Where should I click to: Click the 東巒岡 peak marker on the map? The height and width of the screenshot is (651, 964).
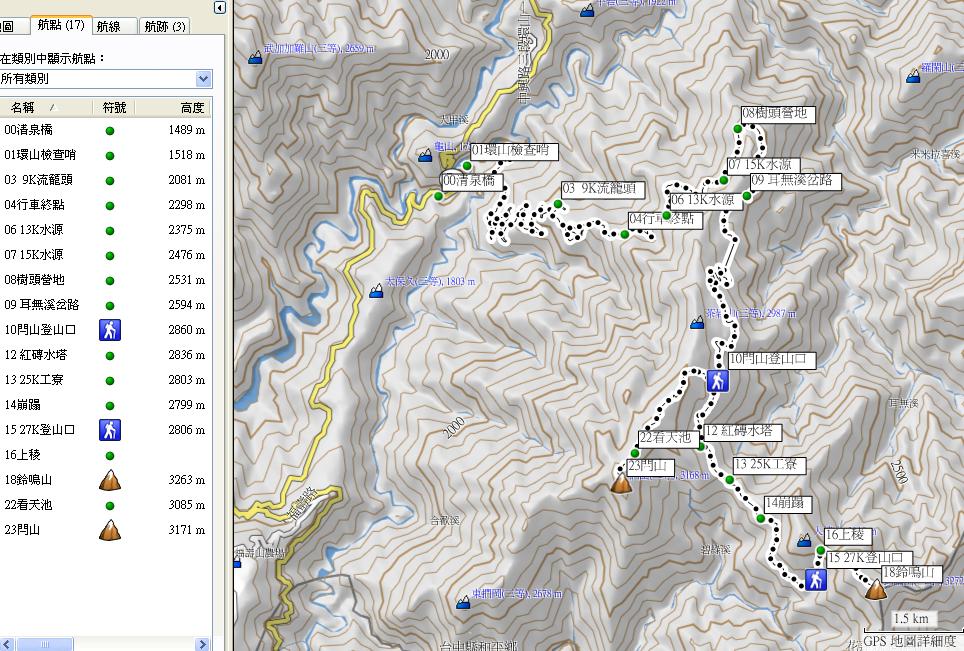(464, 602)
